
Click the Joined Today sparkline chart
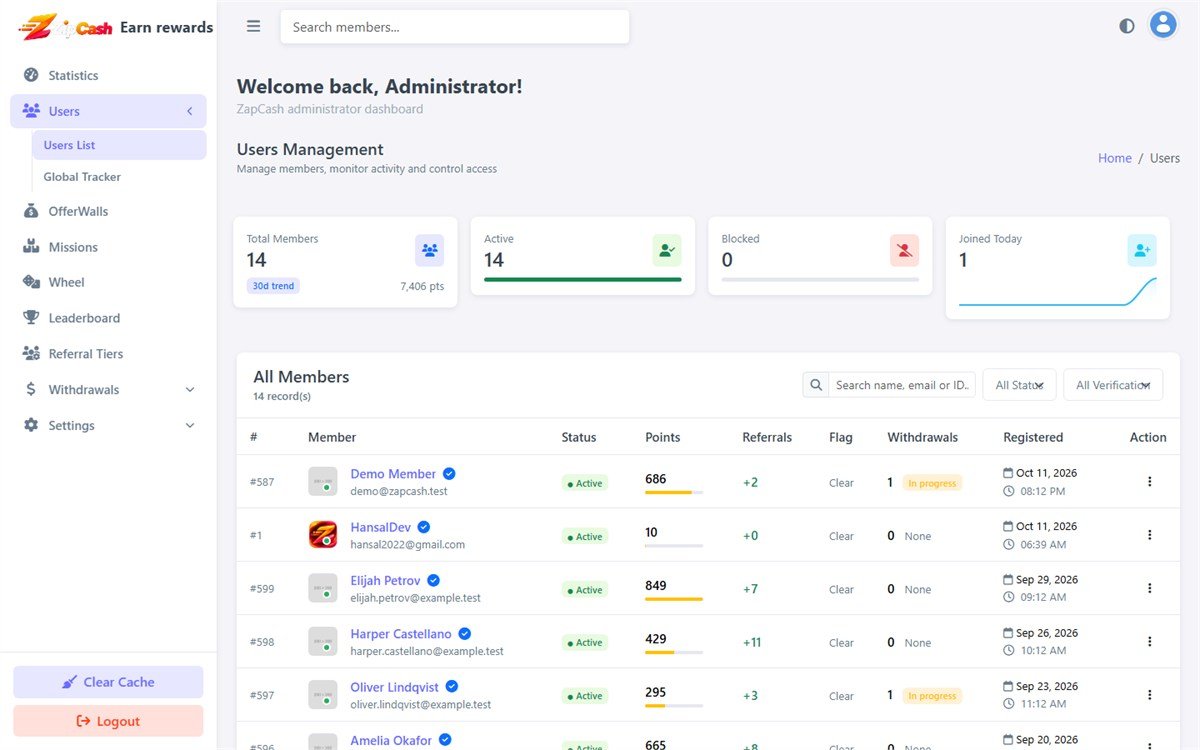[x=1058, y=291]
